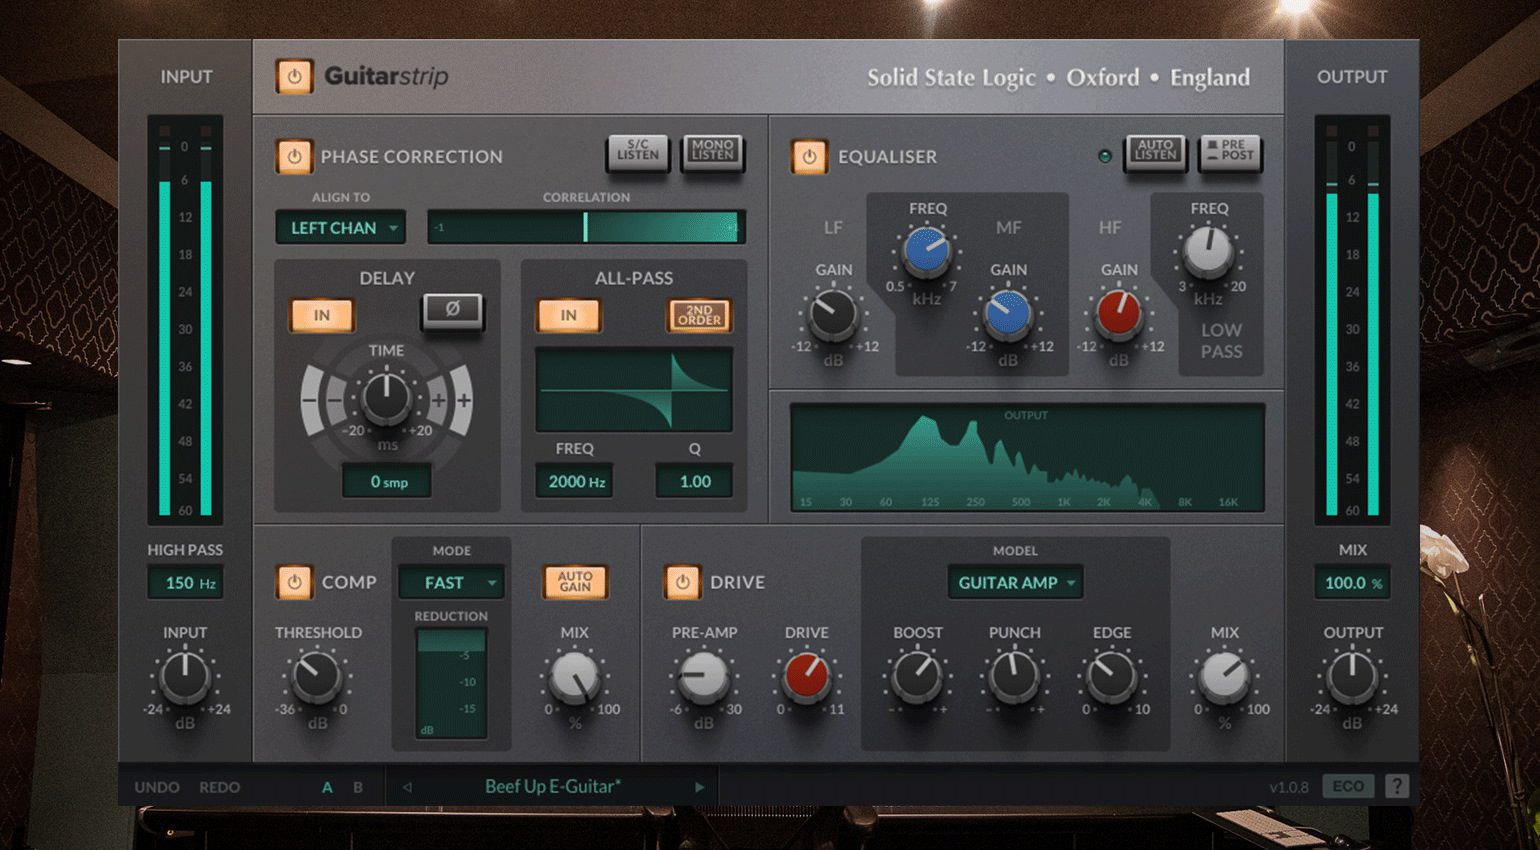Toggle the Comp section power icon
This screenshot has height=850, width=1540.
tap(294, 582)
